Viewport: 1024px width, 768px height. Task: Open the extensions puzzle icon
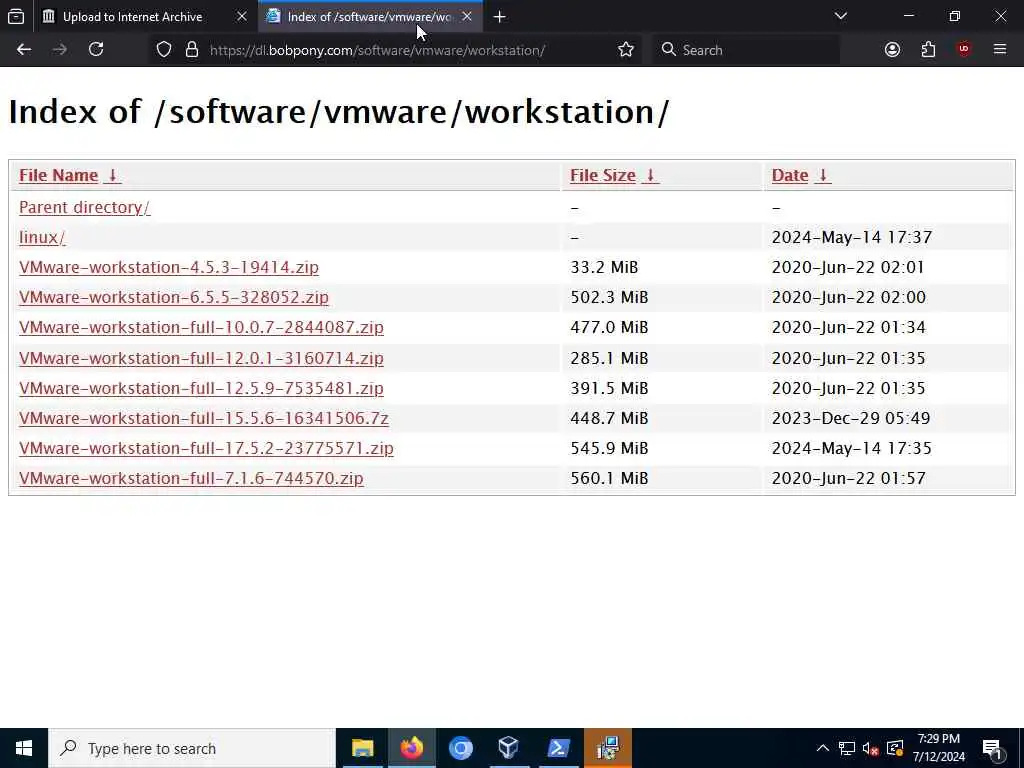[x=928, y=50]
